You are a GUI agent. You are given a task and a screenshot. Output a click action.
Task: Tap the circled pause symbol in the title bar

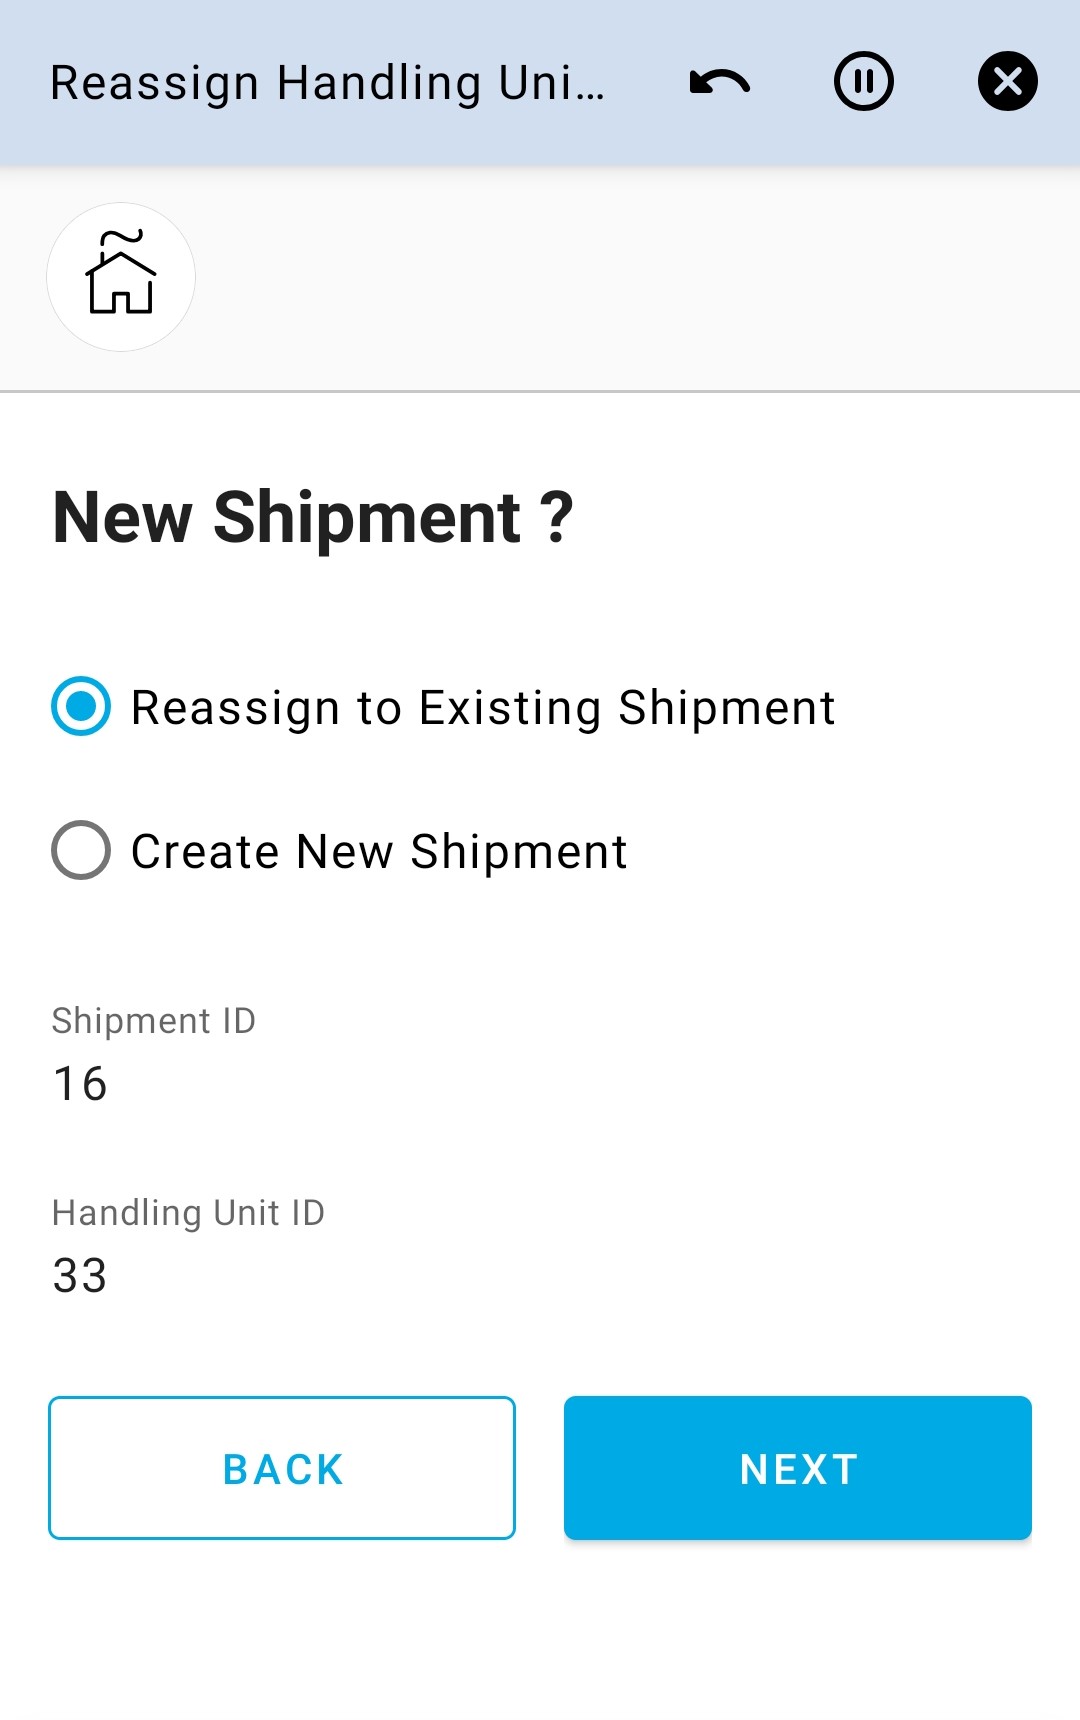pyautogui.click(x=864, y=82)
